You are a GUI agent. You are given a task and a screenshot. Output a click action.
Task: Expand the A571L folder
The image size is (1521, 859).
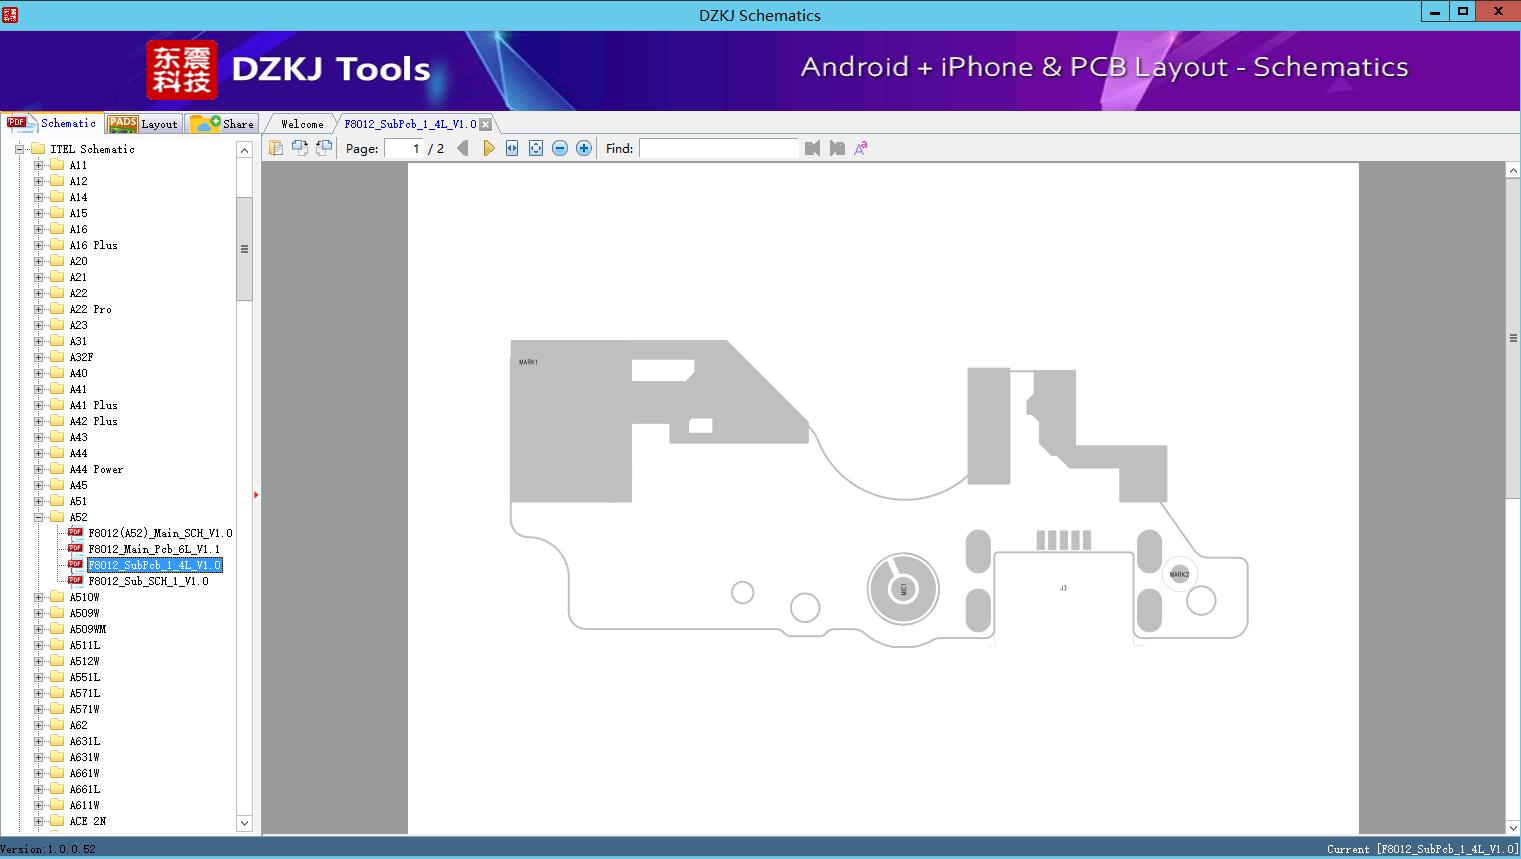click(x=38, y=693)
